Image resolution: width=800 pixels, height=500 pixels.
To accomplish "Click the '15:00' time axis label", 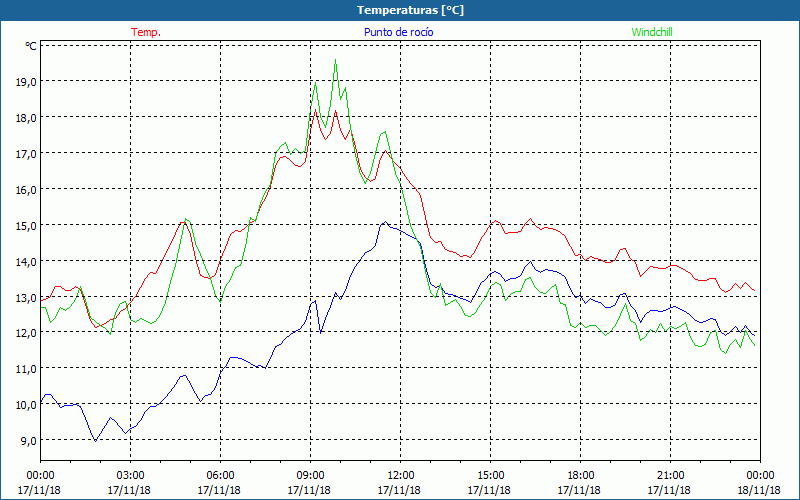I will click(490, 476).
